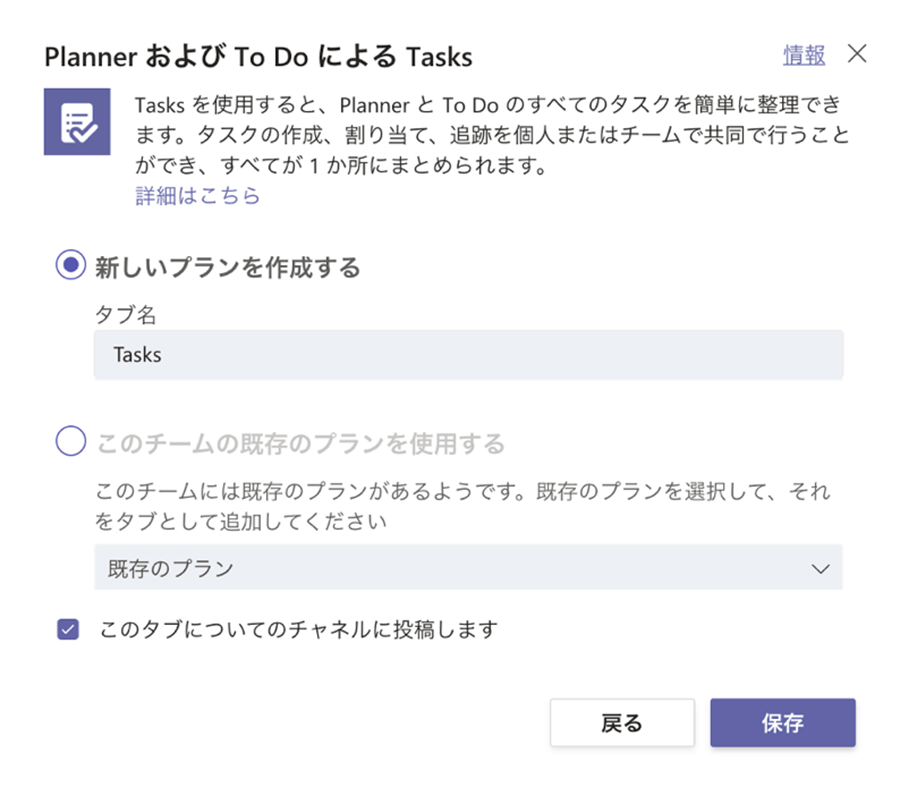Image resolution: width=900 pixels, height=796 pixels.
Task: Open the 情報 link
Action: pyautogui.click(x=804, y=56)
